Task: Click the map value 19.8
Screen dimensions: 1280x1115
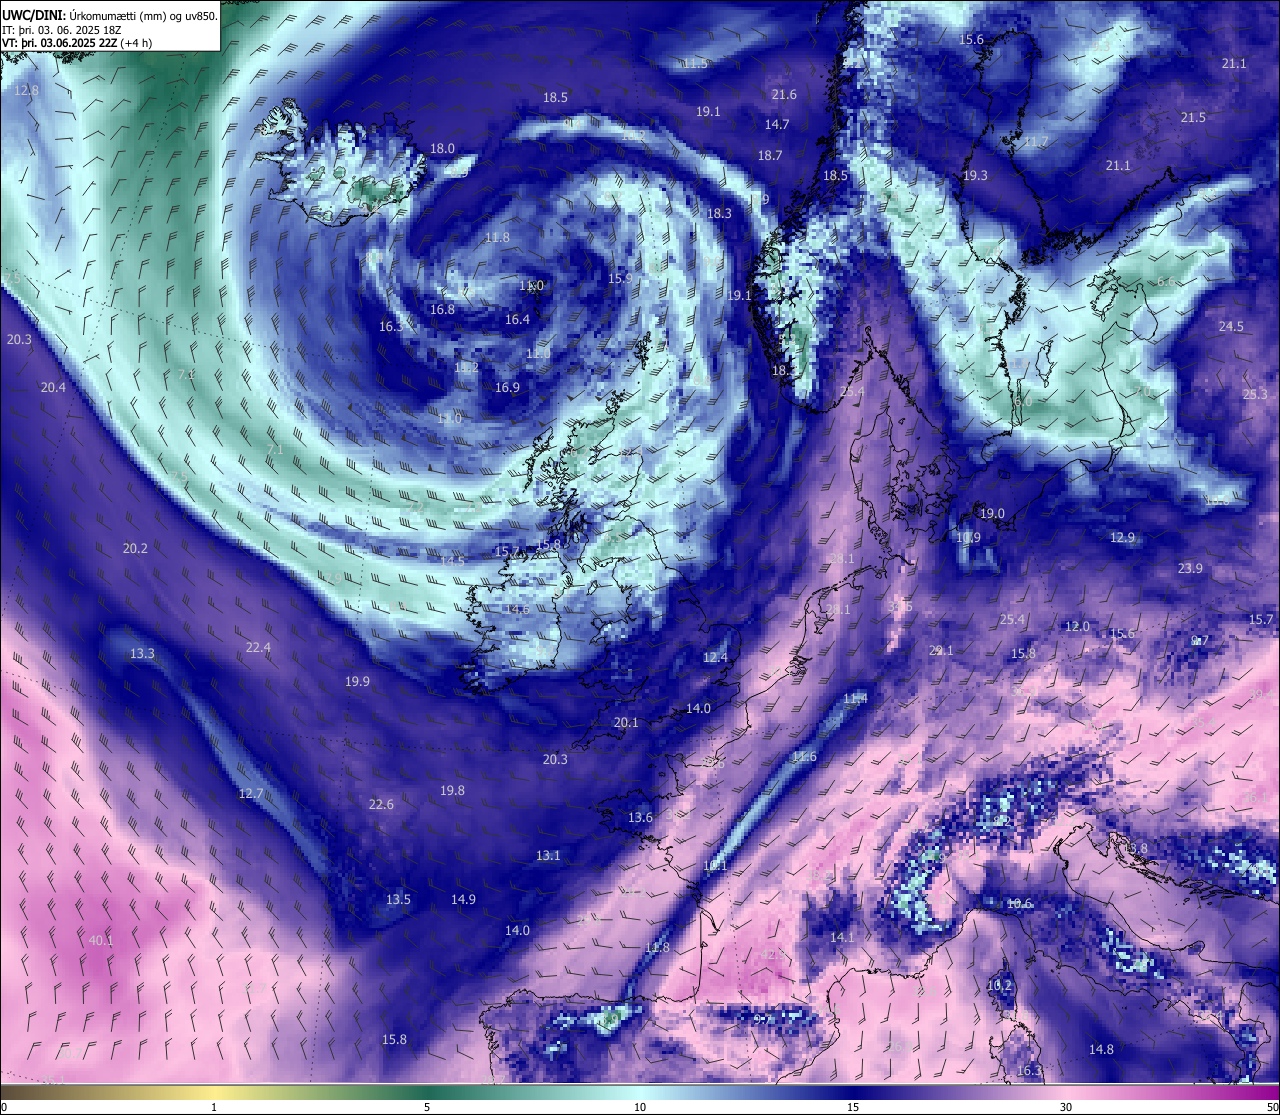Action: point(452,791)
